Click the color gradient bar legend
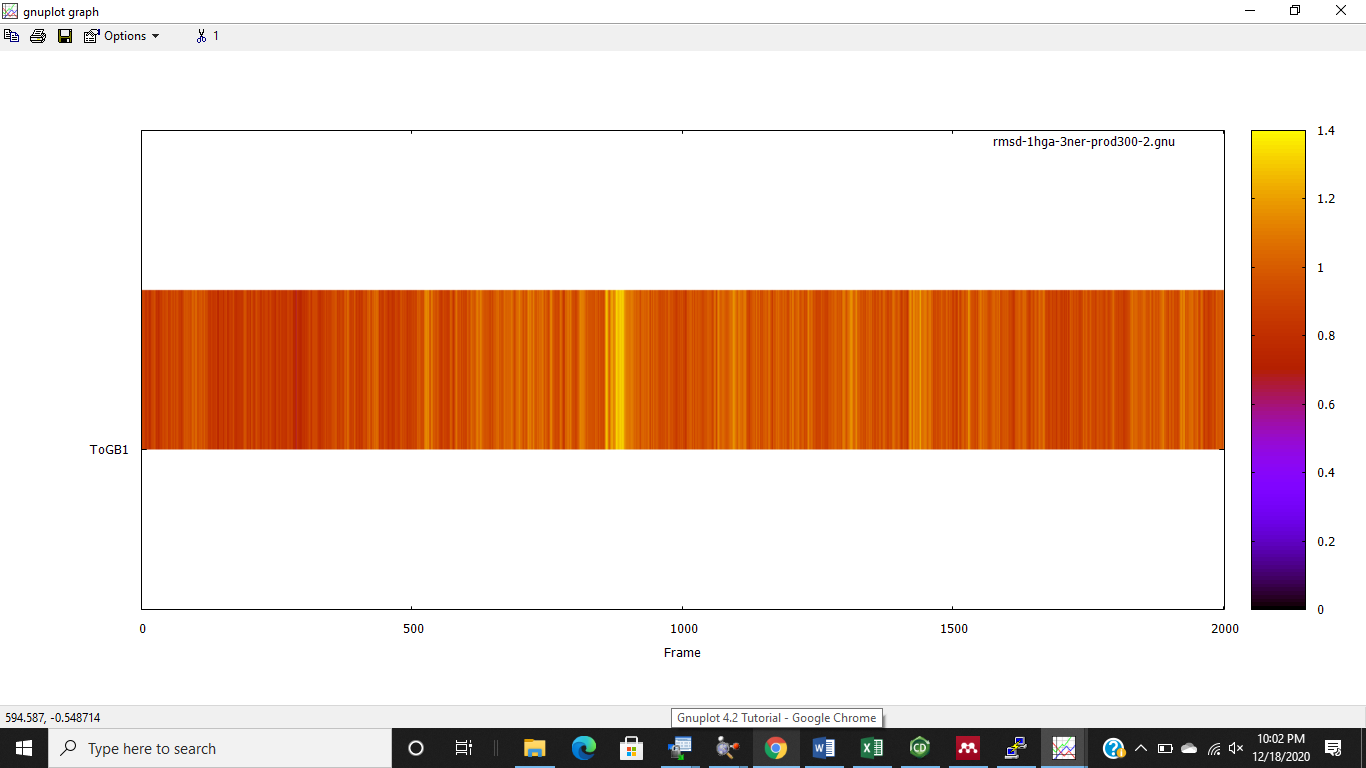This screenshot has width=1366, height=768. coord(1278,369)
